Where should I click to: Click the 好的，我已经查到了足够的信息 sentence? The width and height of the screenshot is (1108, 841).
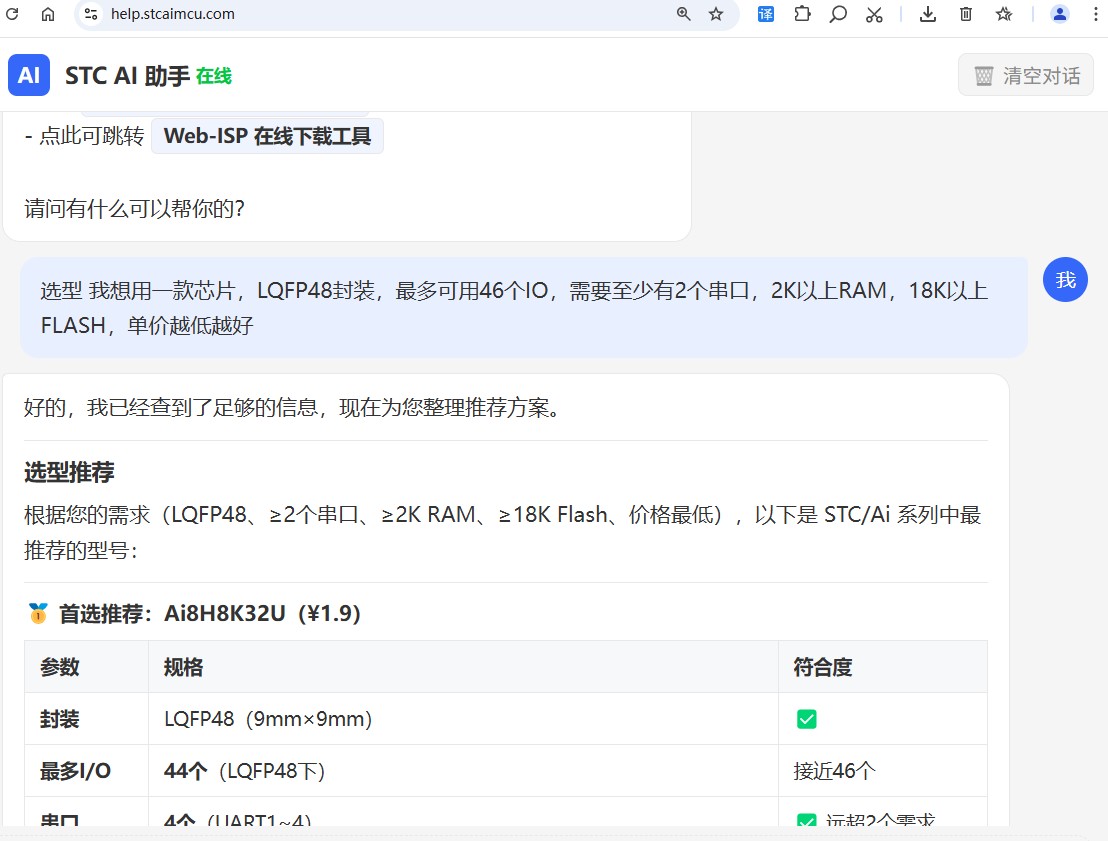293,408
